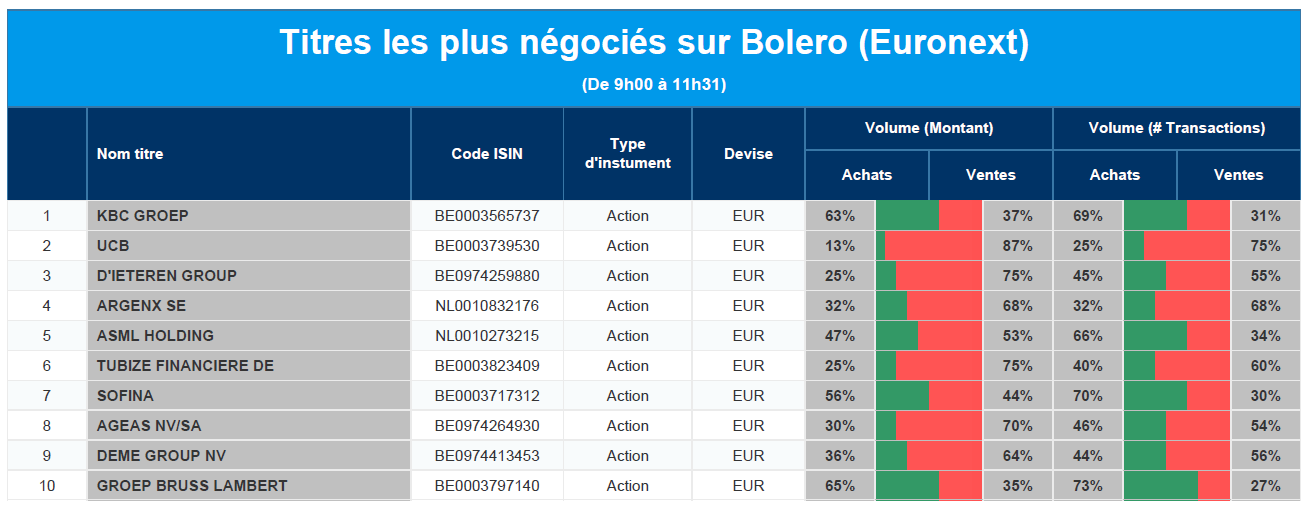Image resolution: width=1312 pixels, height=512 pixels.
Task: Click the green buy bar in KBC GROEP's Montant column
Action: (907, 216)
